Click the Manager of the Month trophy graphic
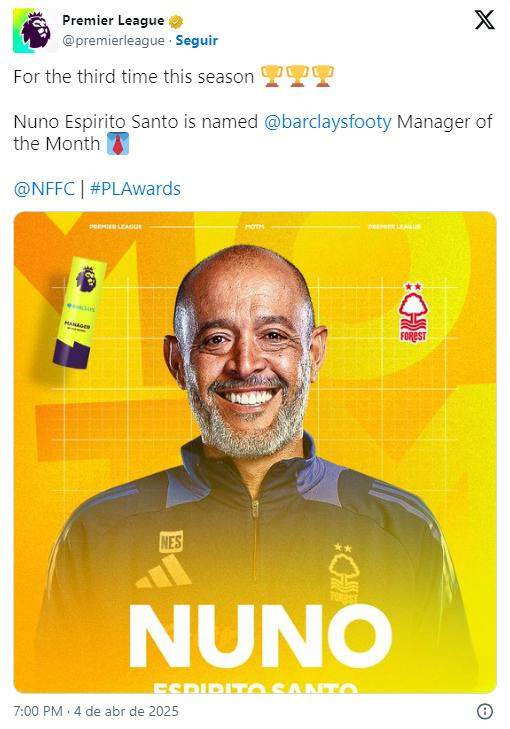510x729 pixels. coord(79,312)
